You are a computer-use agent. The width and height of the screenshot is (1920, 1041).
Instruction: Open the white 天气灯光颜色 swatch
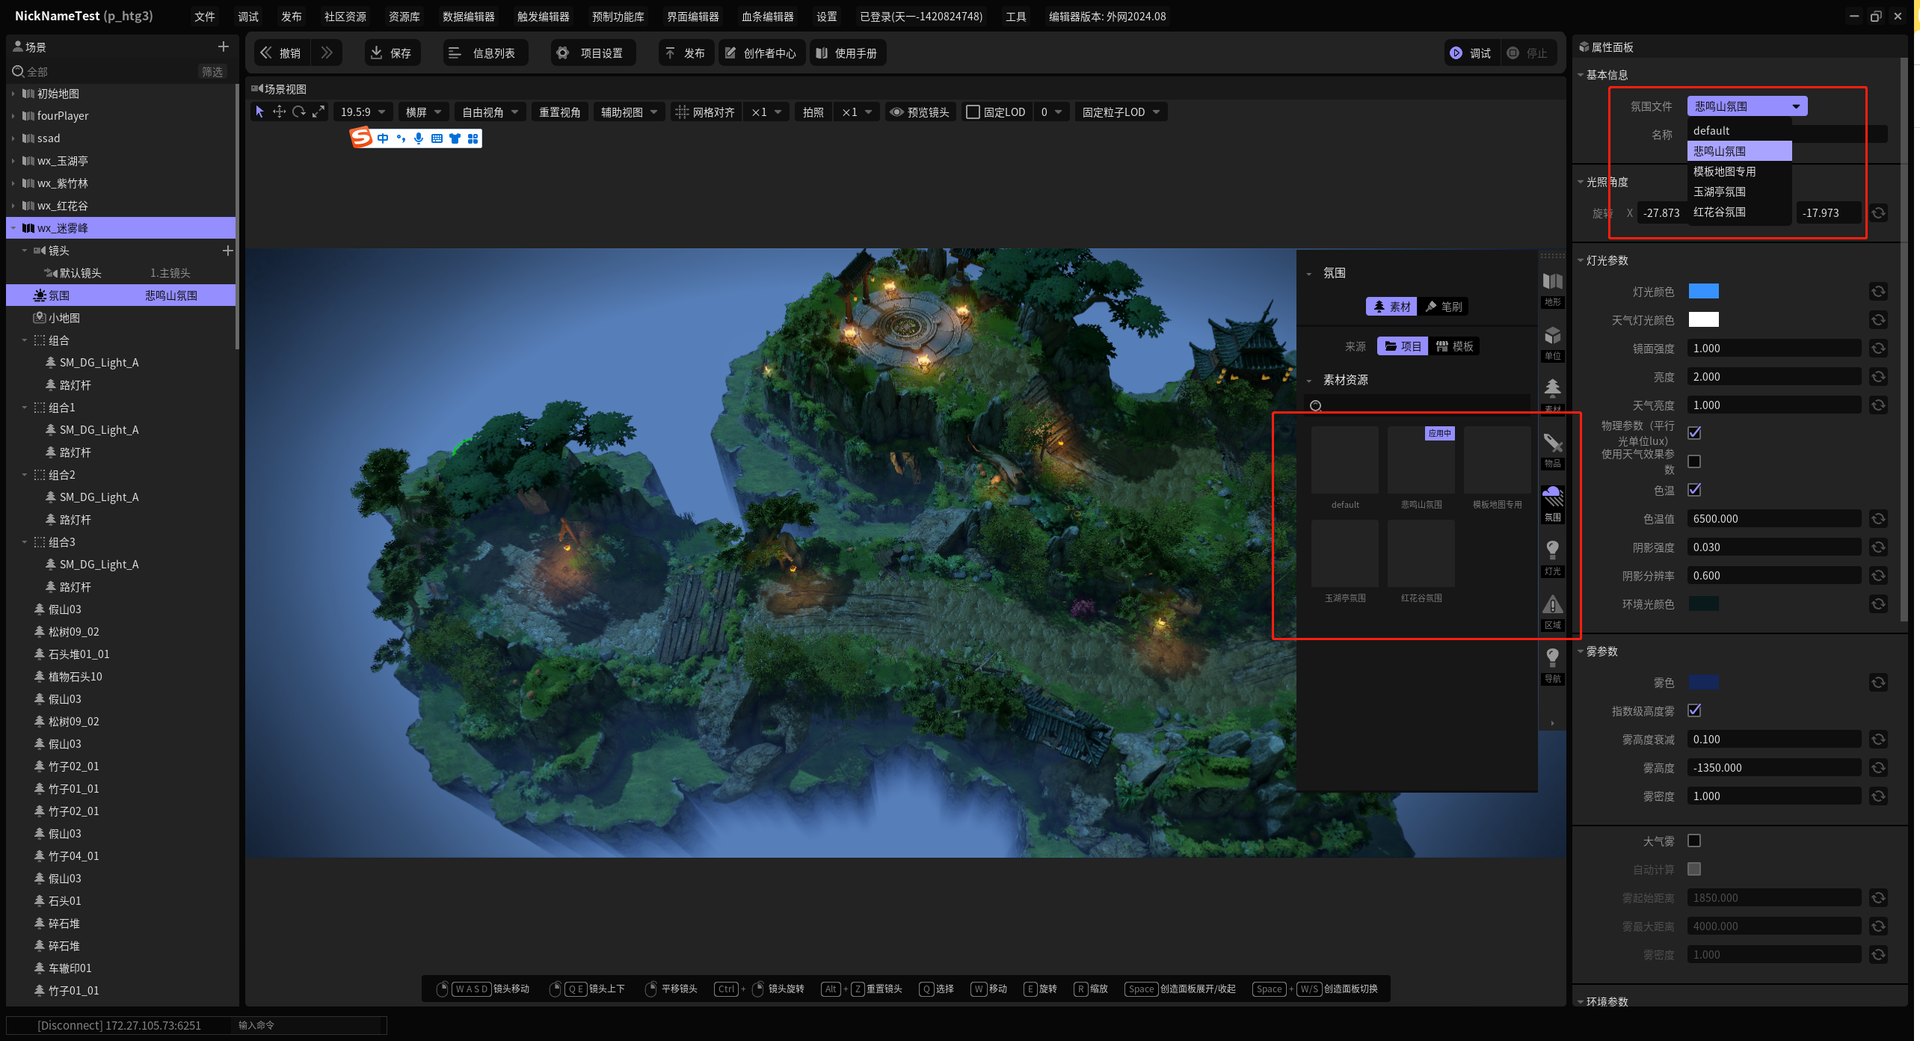(1703, 320)
